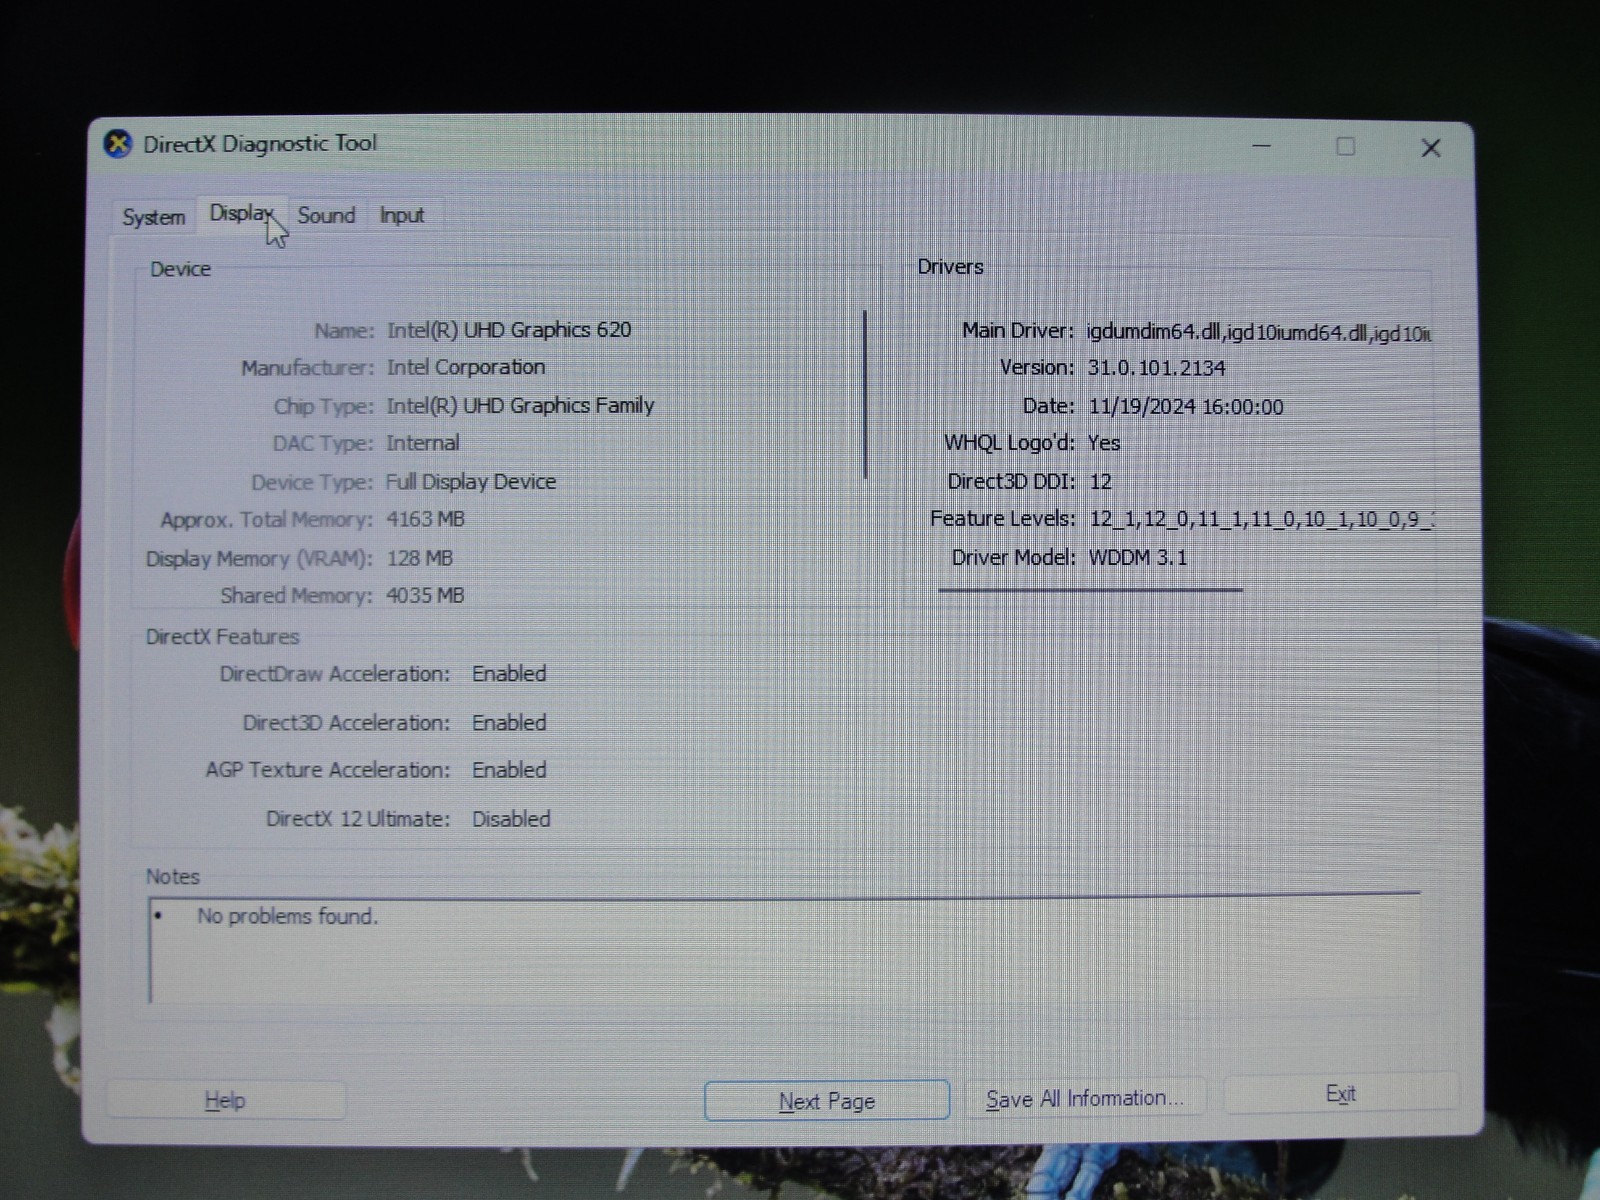Open the Sound tab
1600x1200 pixels.
[326, 215]
